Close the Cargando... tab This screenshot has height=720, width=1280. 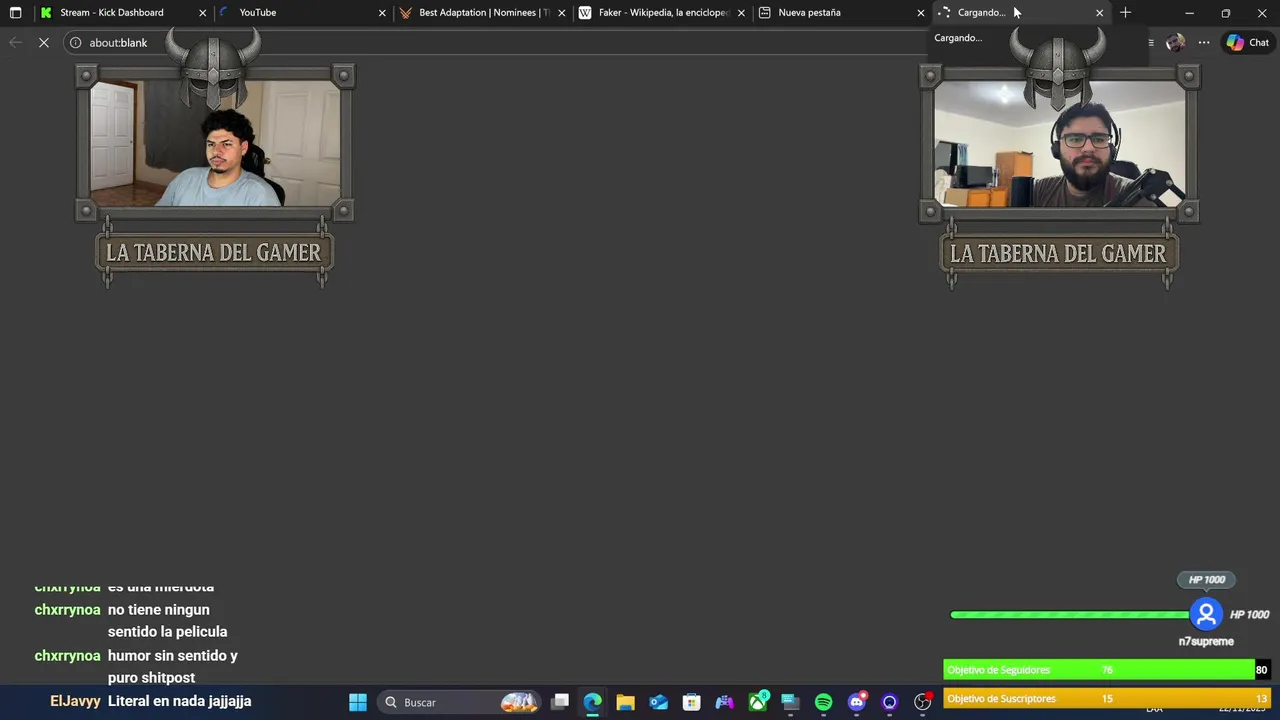pos(1100,13)
